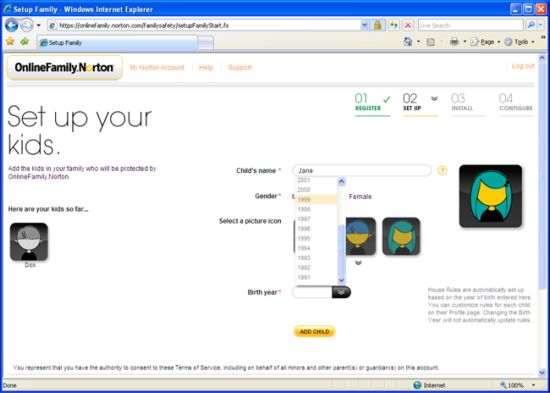Select the Female gender option

point(360,196)
